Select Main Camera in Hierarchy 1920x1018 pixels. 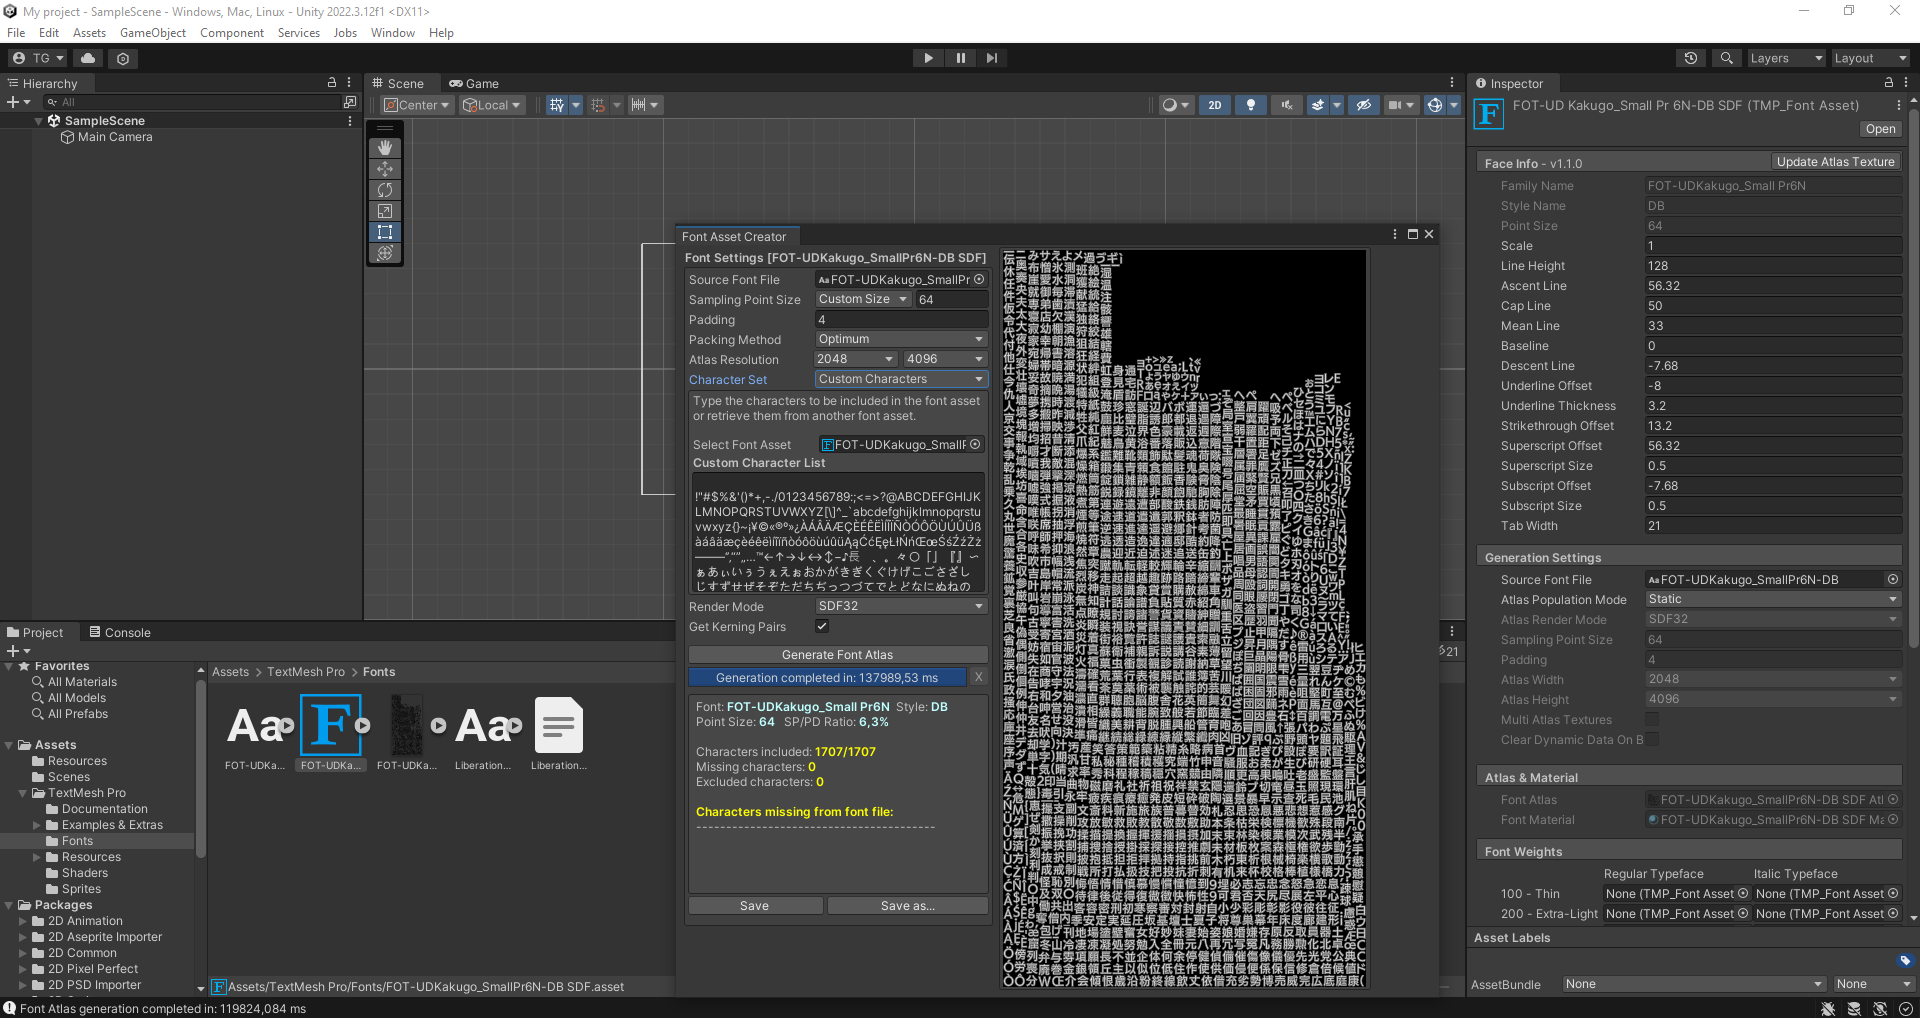[115, 137]
